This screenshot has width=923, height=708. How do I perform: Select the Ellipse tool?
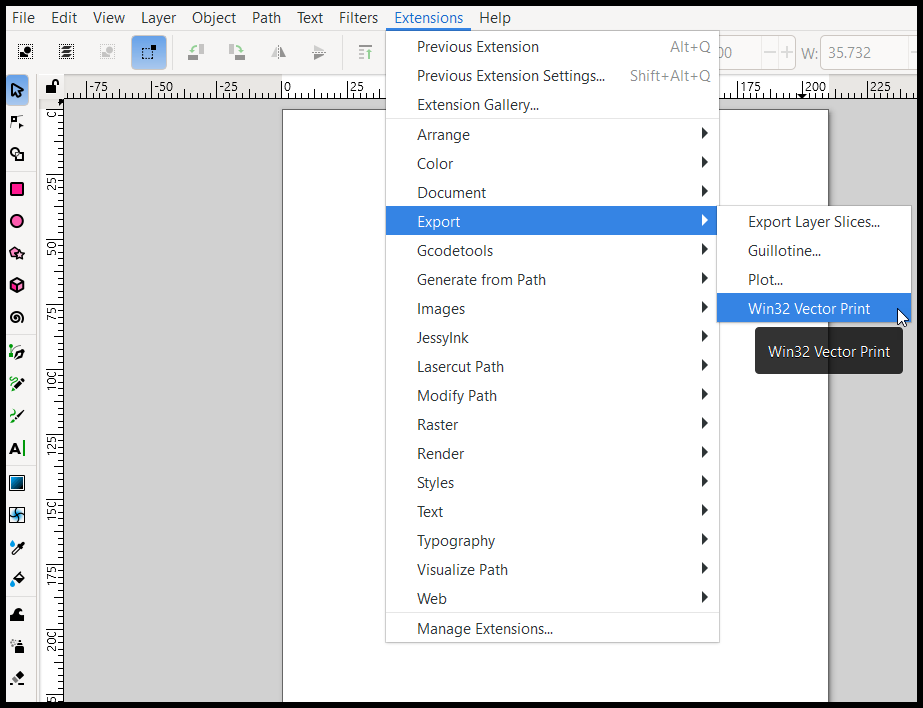pyautogui.click(x=17, y=221)
